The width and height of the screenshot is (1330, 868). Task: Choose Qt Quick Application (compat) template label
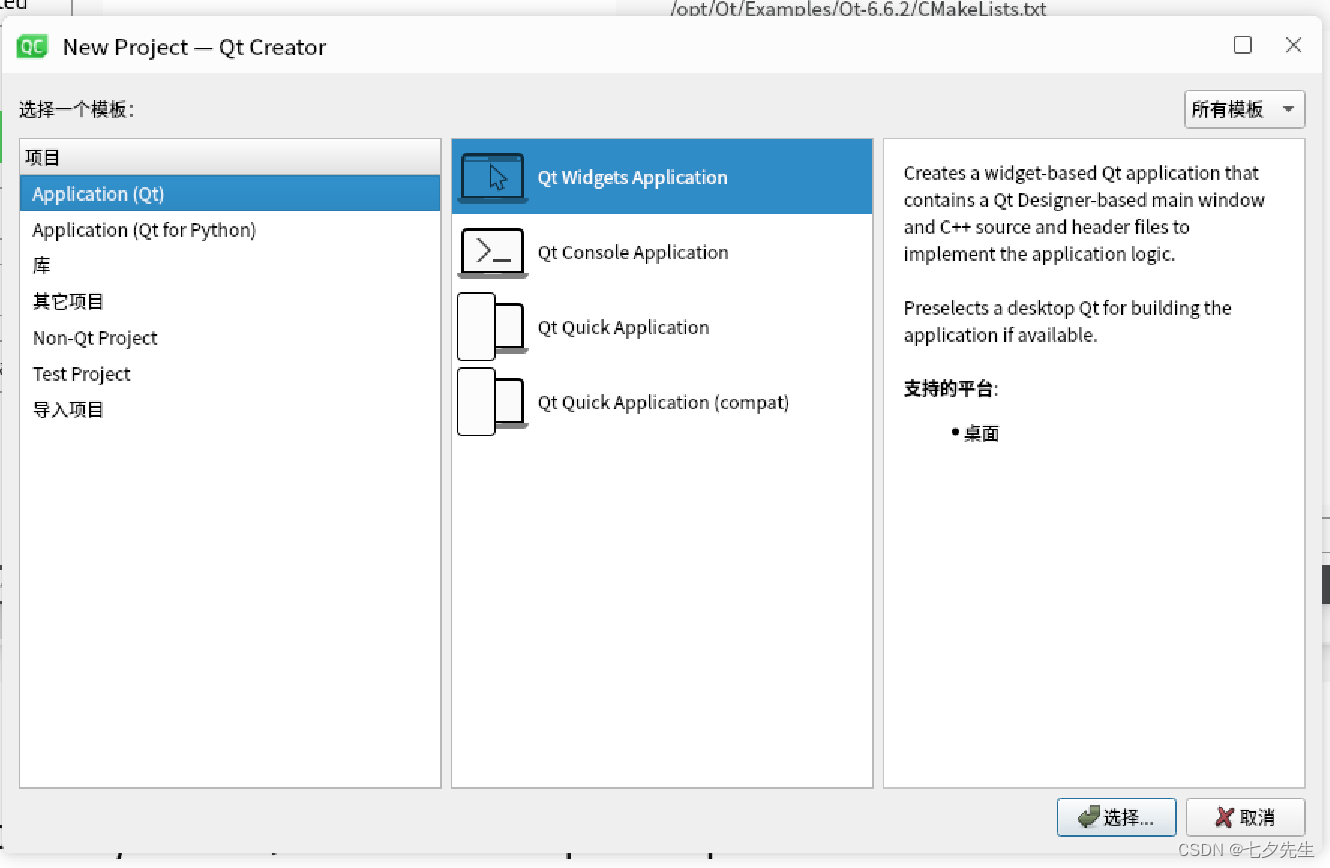(x=663, y=403)
